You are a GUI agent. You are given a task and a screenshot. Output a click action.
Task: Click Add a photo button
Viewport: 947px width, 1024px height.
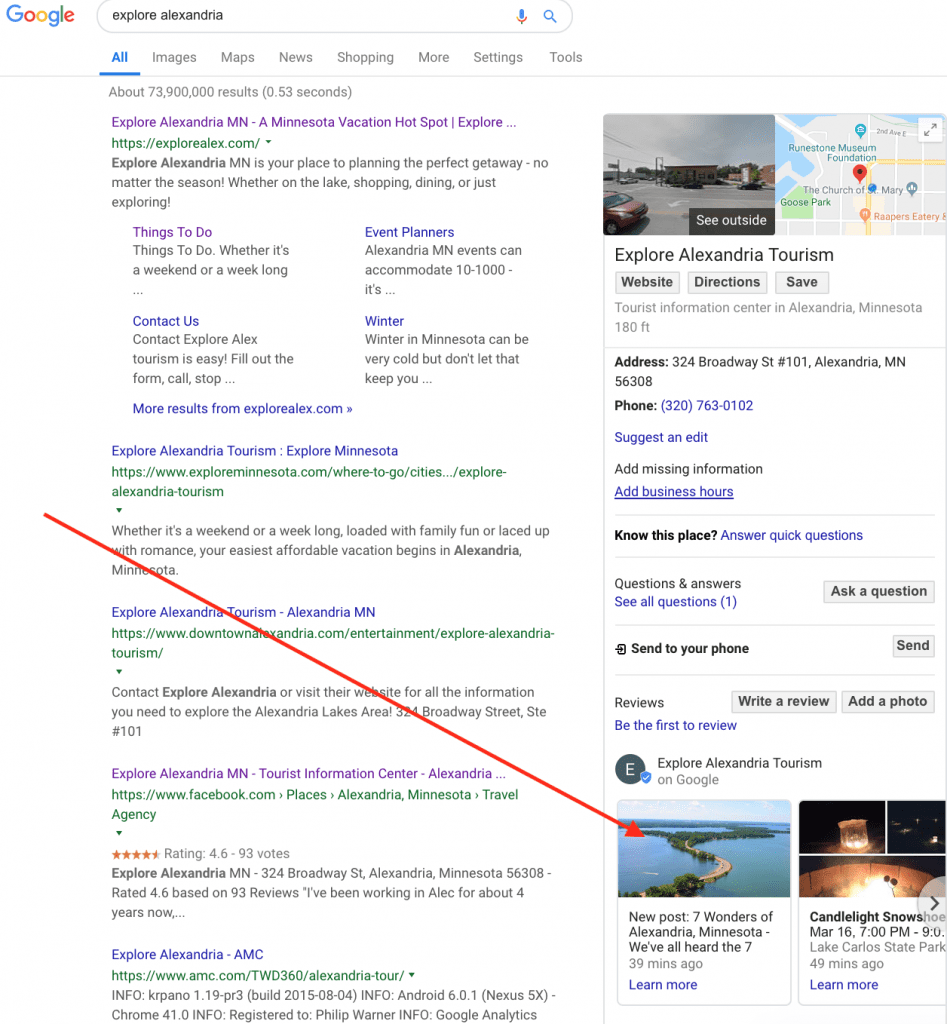pyautogui.click(x=888, y=701)
